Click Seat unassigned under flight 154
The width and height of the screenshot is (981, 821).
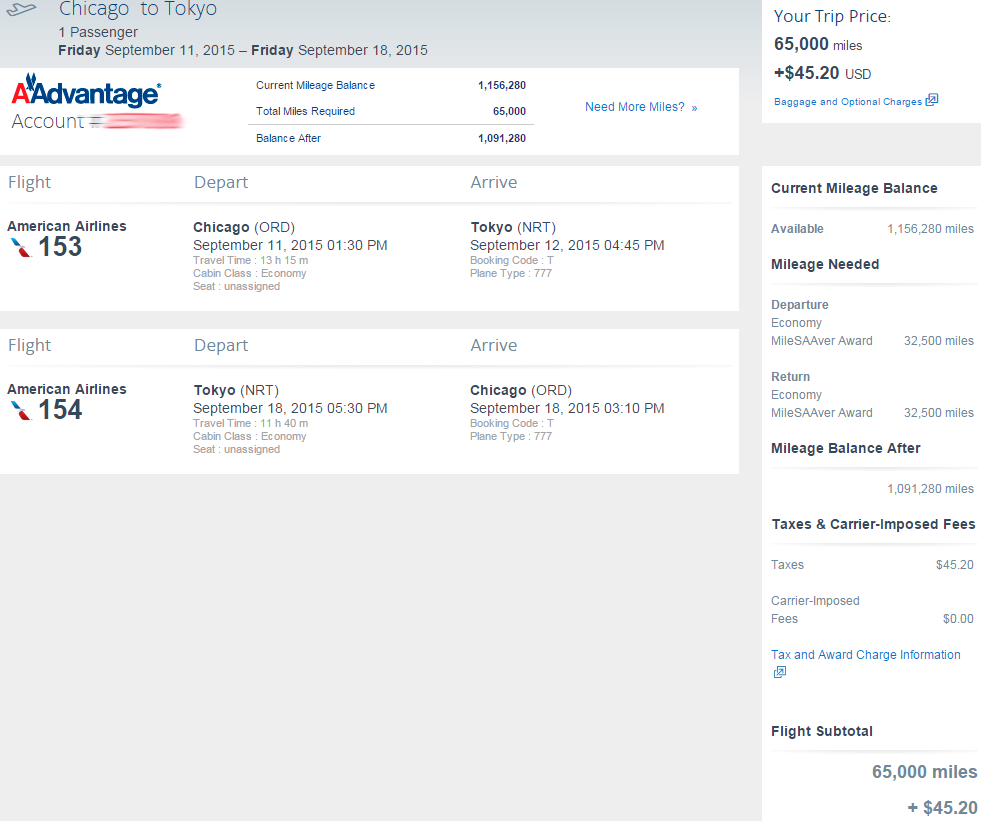(x=236, y=450)
